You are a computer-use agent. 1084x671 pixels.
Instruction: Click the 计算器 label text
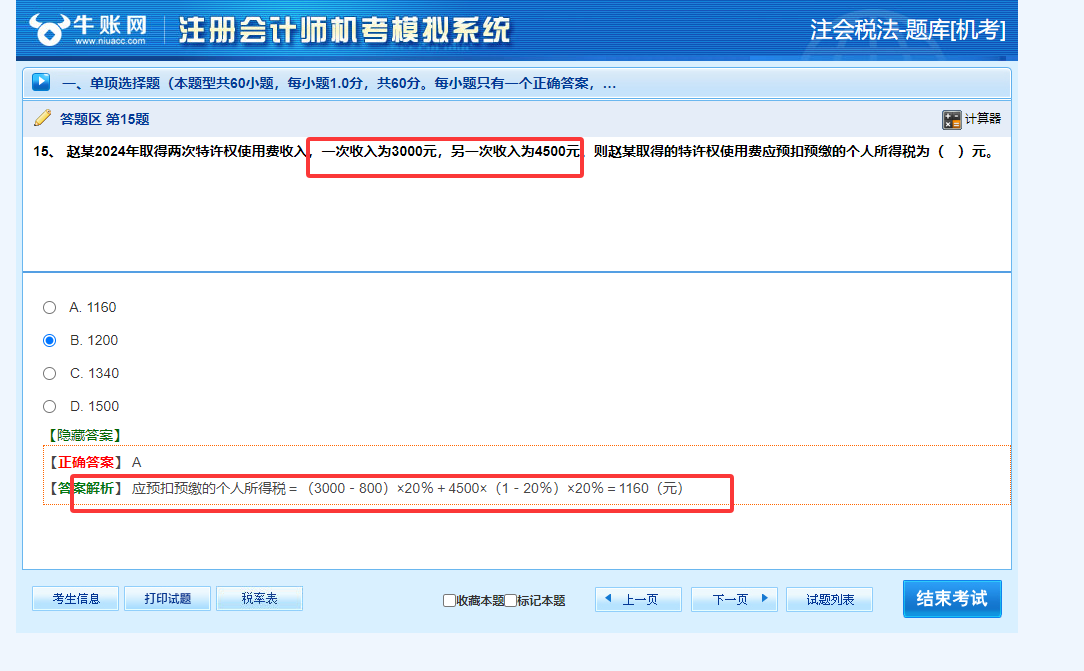pyautogui.click(x=982, y=119)
